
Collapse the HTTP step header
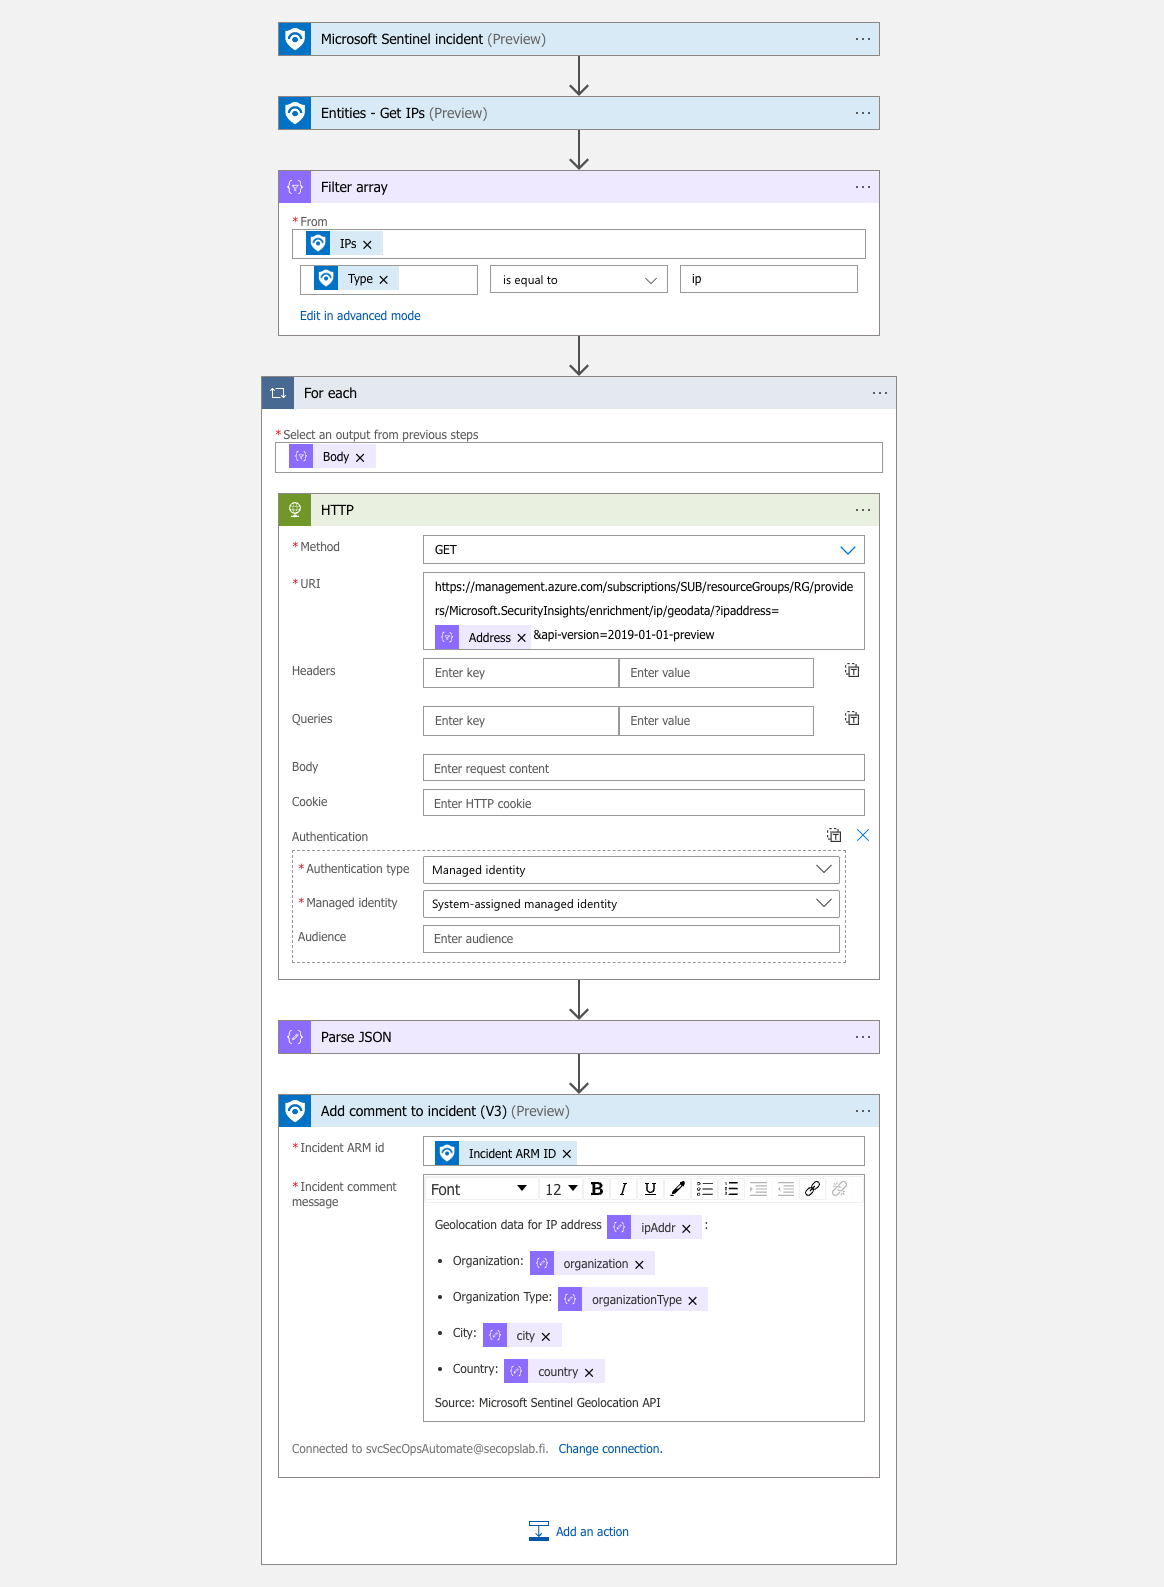pos(579,510)
